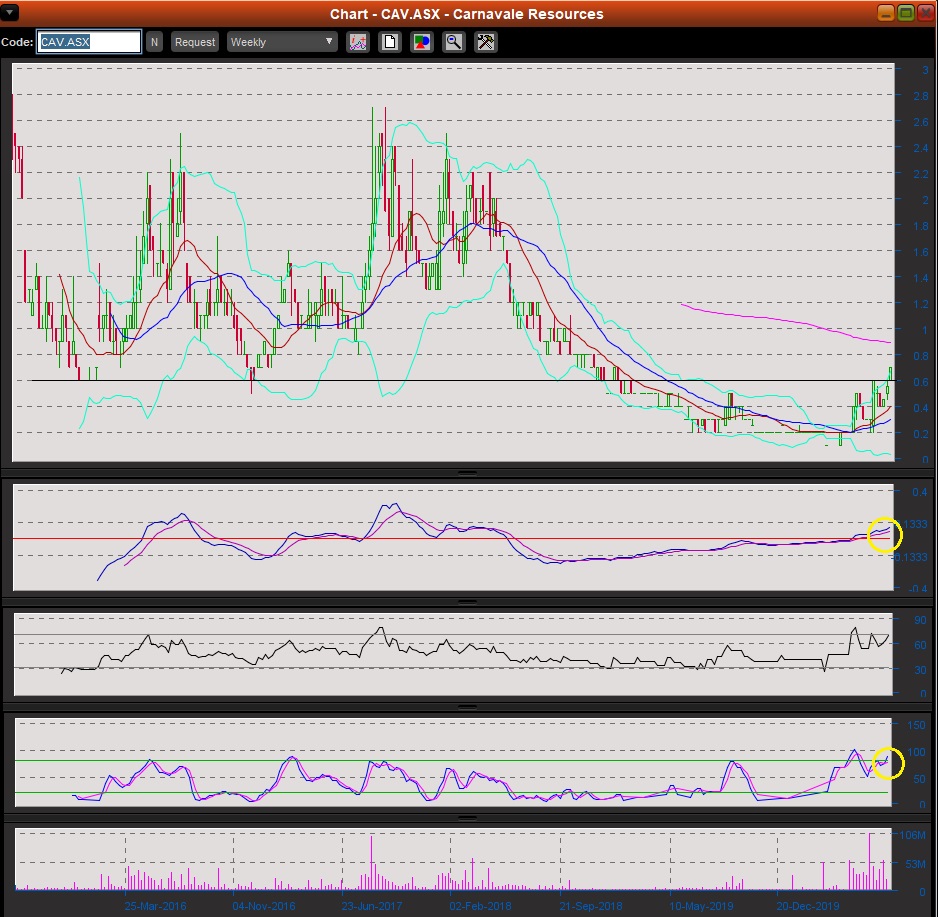This screenshot has height=917, width=938.
Task: Open the hammer and pick tools icon
Action: (486, 42)
